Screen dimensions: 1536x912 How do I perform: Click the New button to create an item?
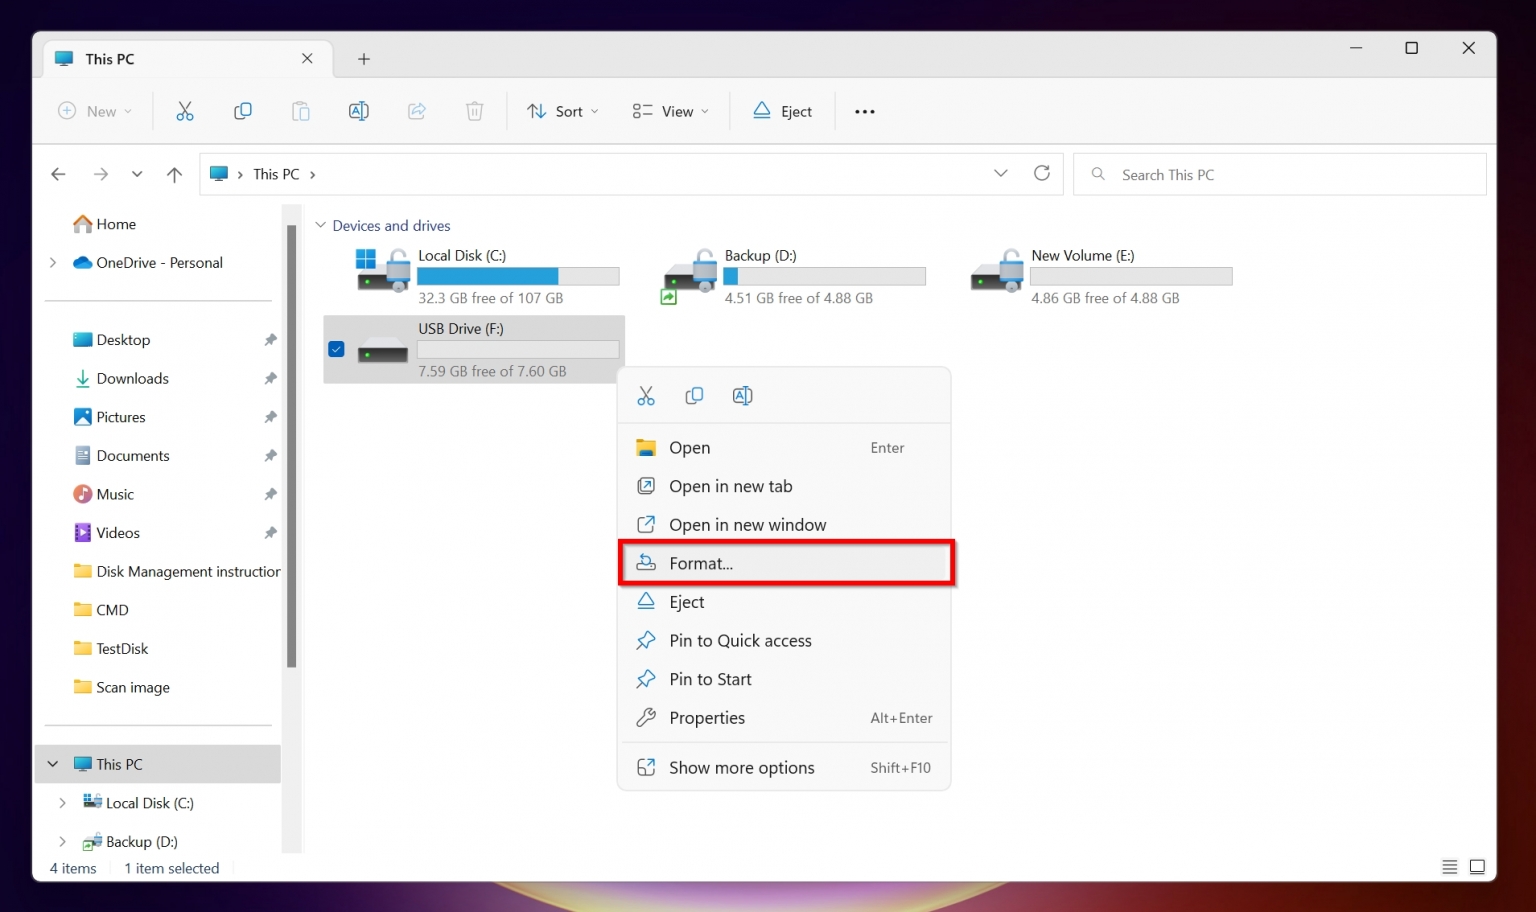pos(95,111)
